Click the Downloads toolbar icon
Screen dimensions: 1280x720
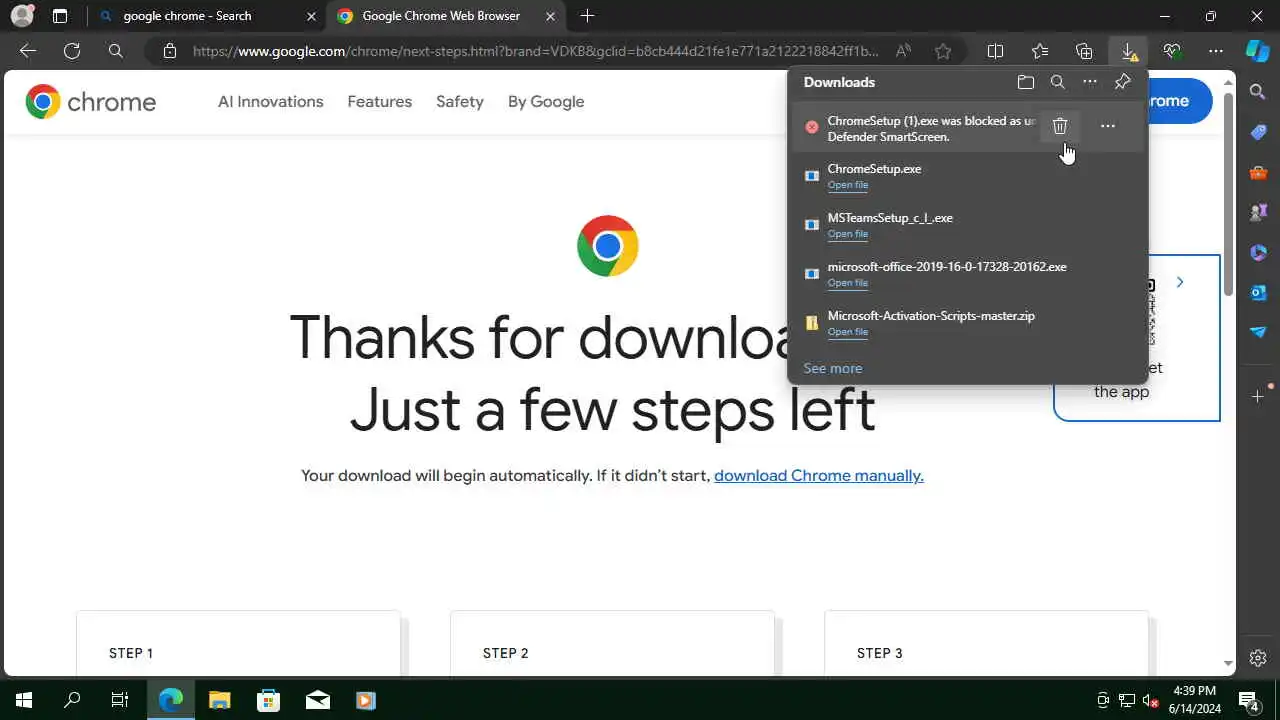[x=1128, y=51]
